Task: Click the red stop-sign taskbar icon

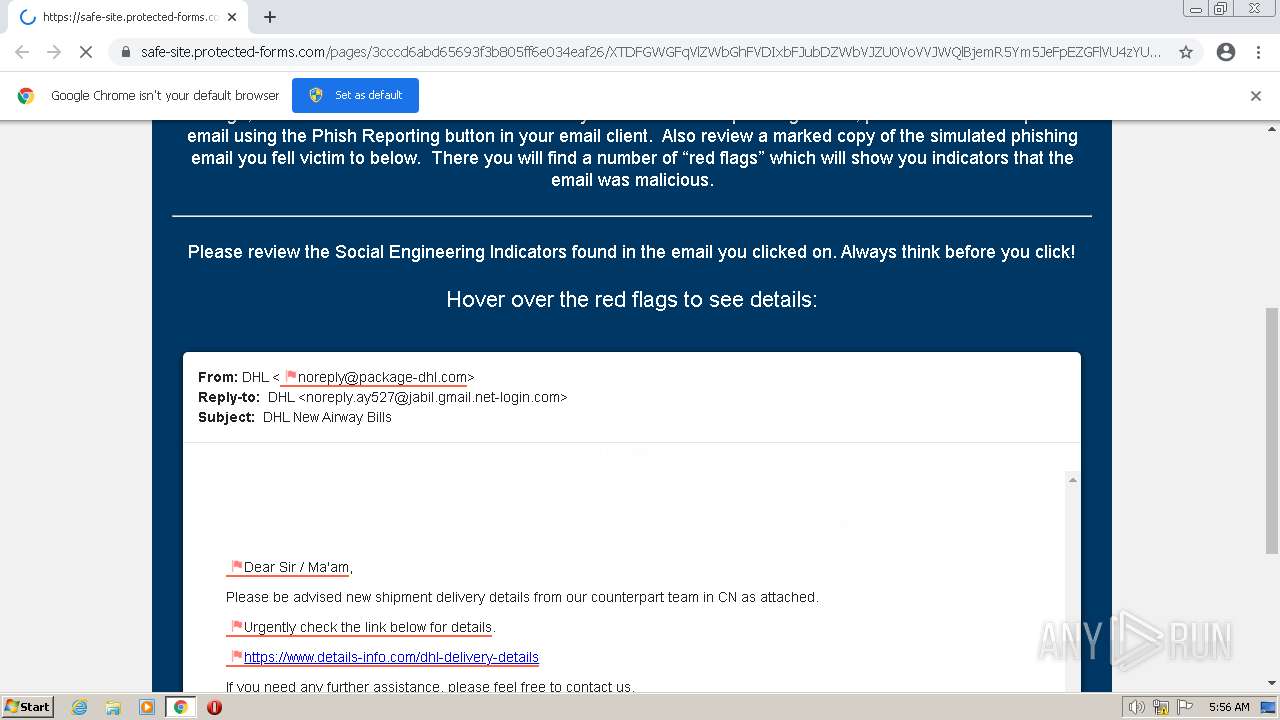Action: point(214,707)
